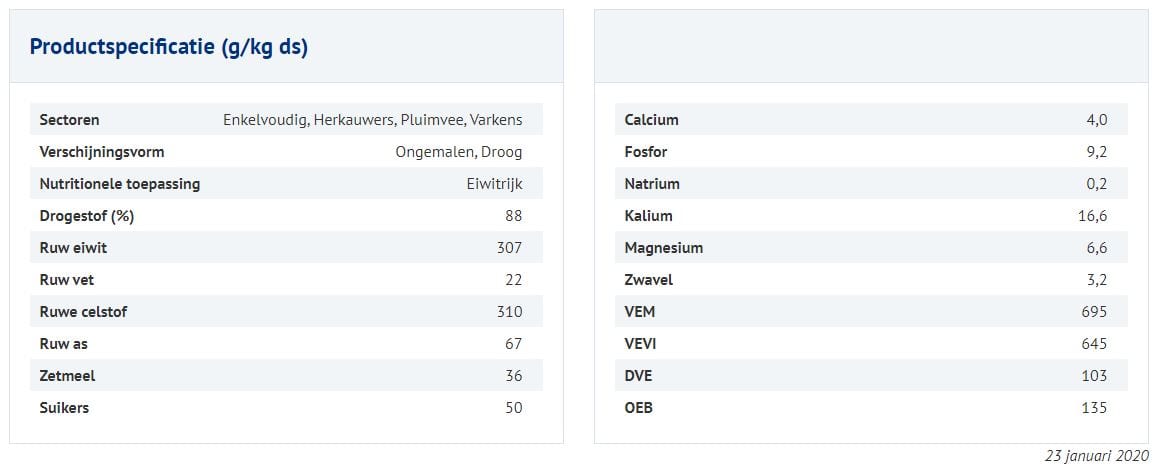Select the Drogestof (%) row label
The image size is (1164, 475).
(86, 216)
